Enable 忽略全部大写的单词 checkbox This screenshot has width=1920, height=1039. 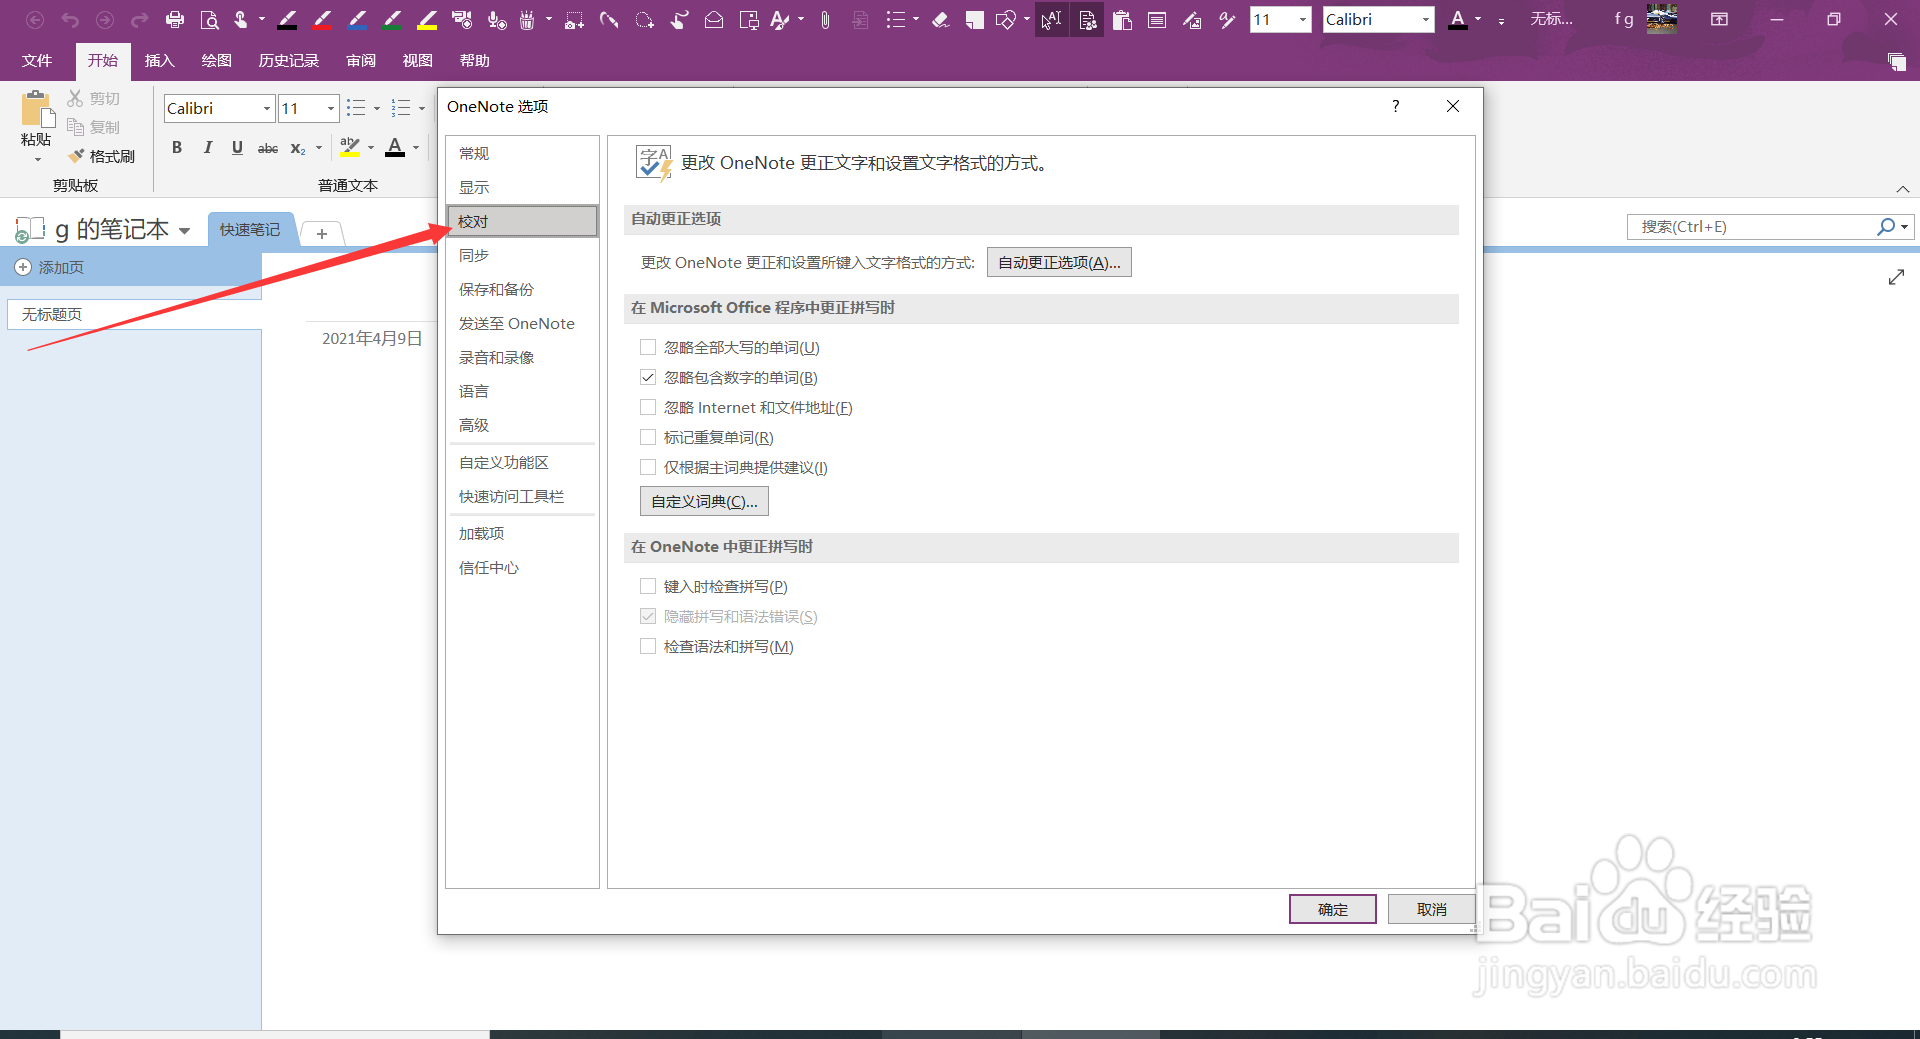point(648,347)
